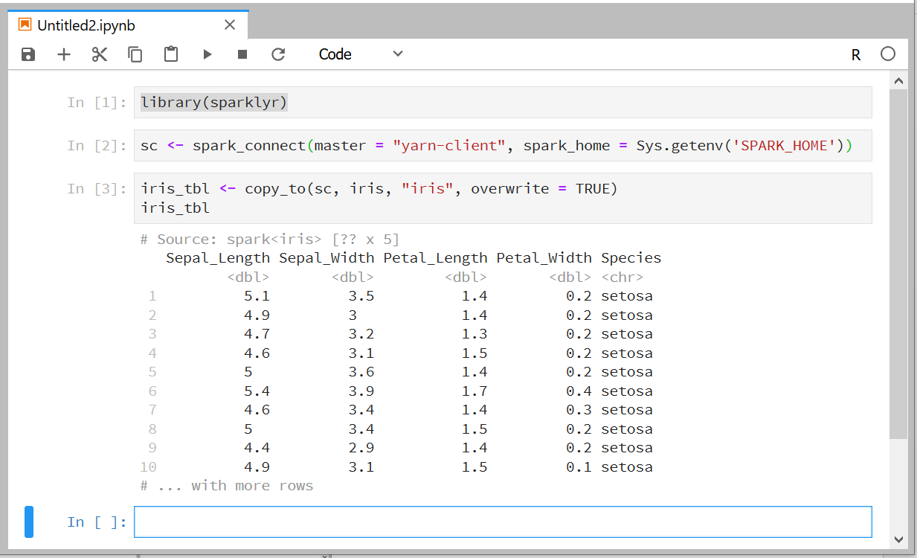The image size is (917, 558).
Task: Cut the selected cell with the scissors icon
Action: click(99, 54)
